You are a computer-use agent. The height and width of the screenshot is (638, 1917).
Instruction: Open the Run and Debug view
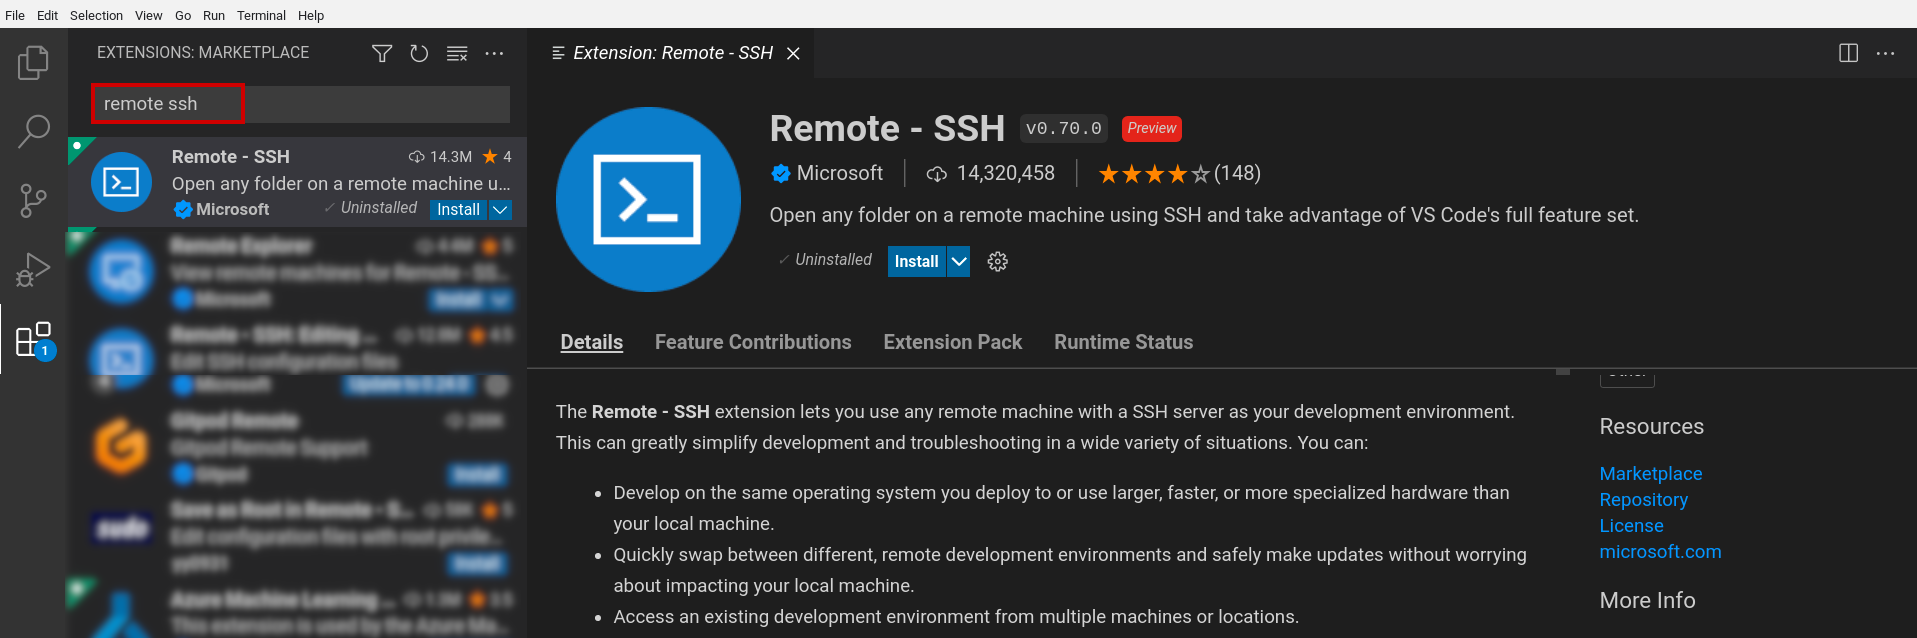click(x=33, y=269)
